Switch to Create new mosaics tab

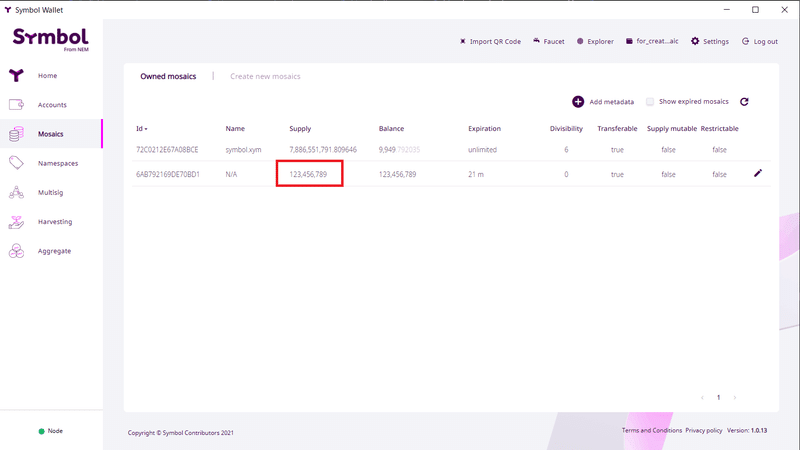(x=265, y=77)
